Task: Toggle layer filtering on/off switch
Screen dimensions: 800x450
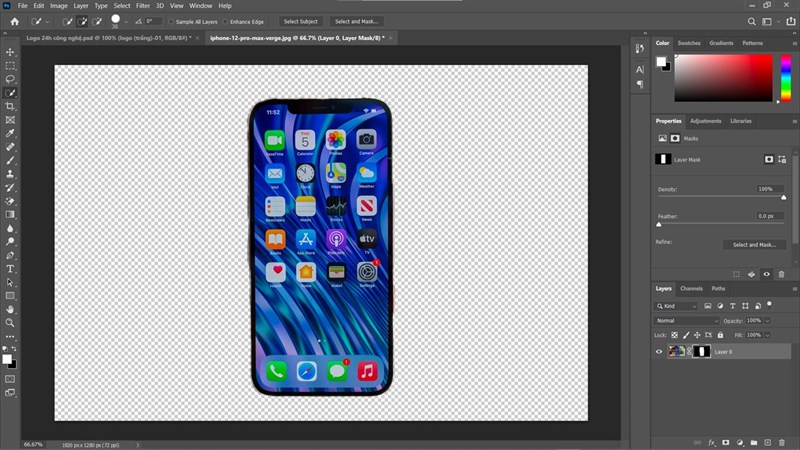Action: click(769, 305)
